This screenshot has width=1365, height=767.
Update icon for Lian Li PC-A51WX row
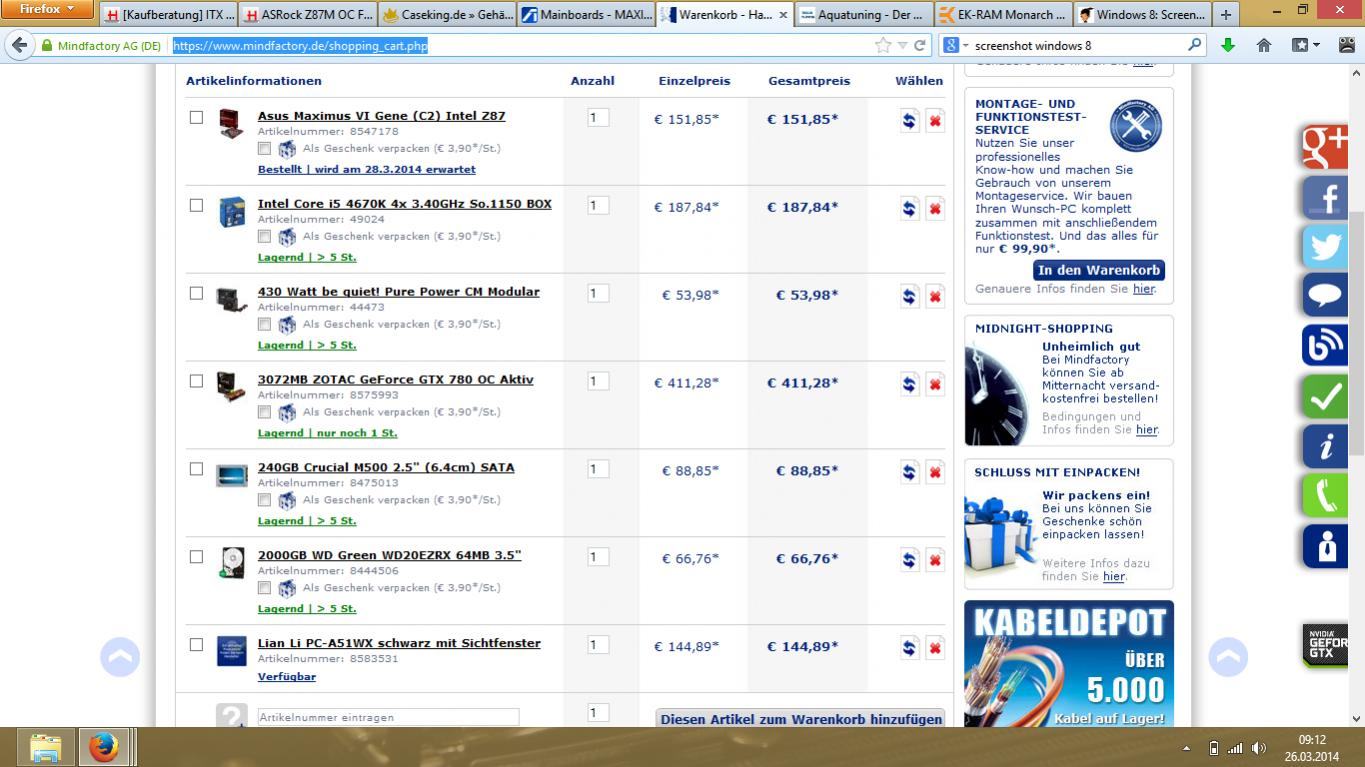coord(909,648)
